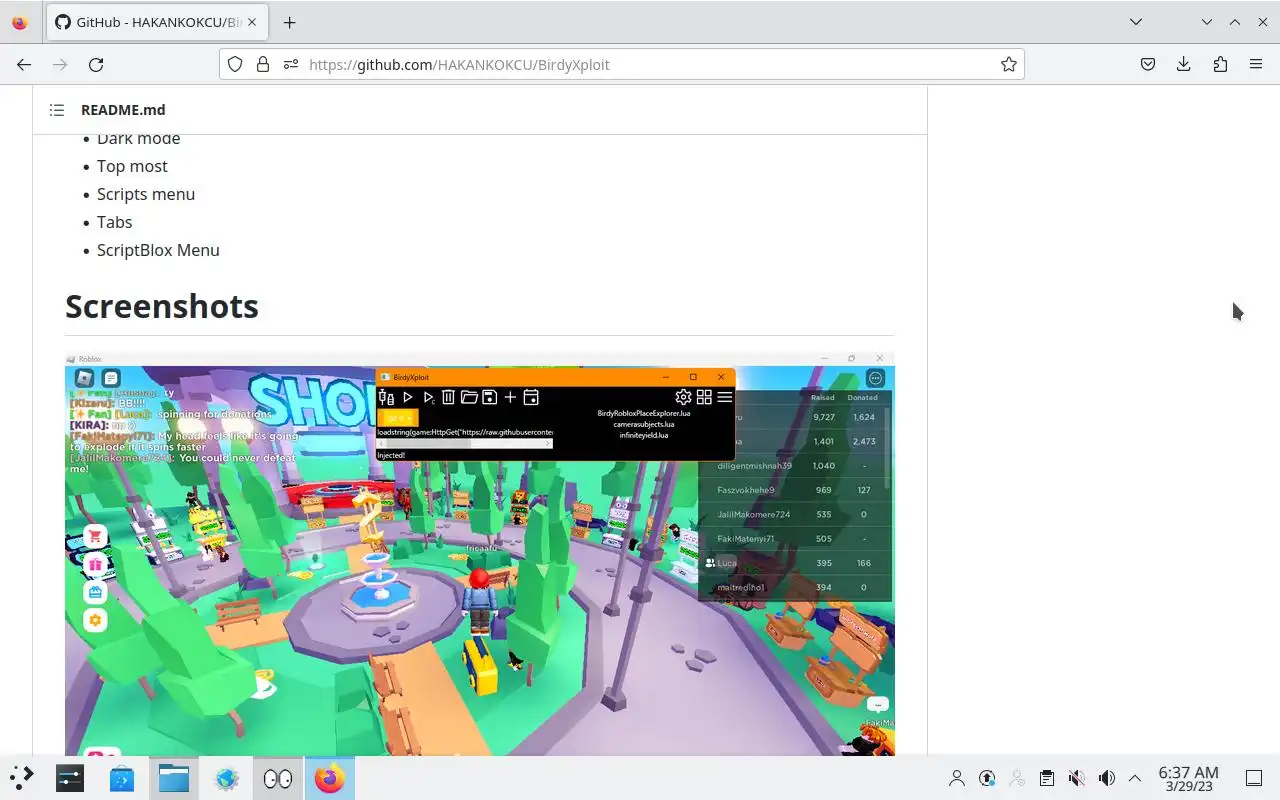Open the tracking protection shield icon

point(235,64)
